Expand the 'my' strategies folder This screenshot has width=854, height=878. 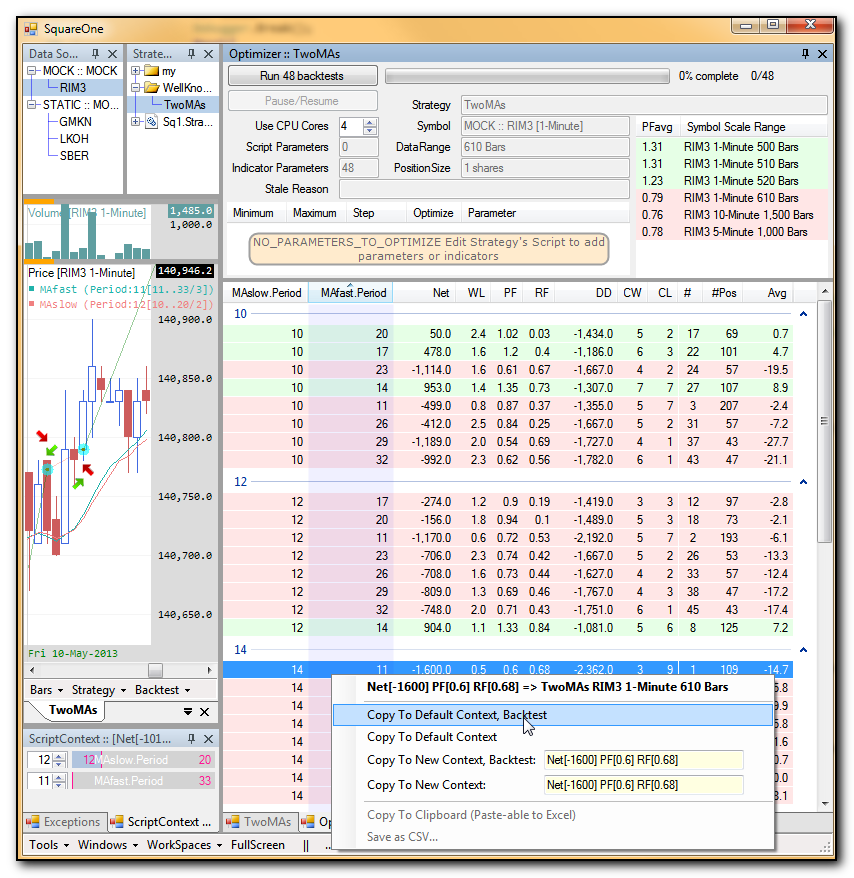coord(136,71)
